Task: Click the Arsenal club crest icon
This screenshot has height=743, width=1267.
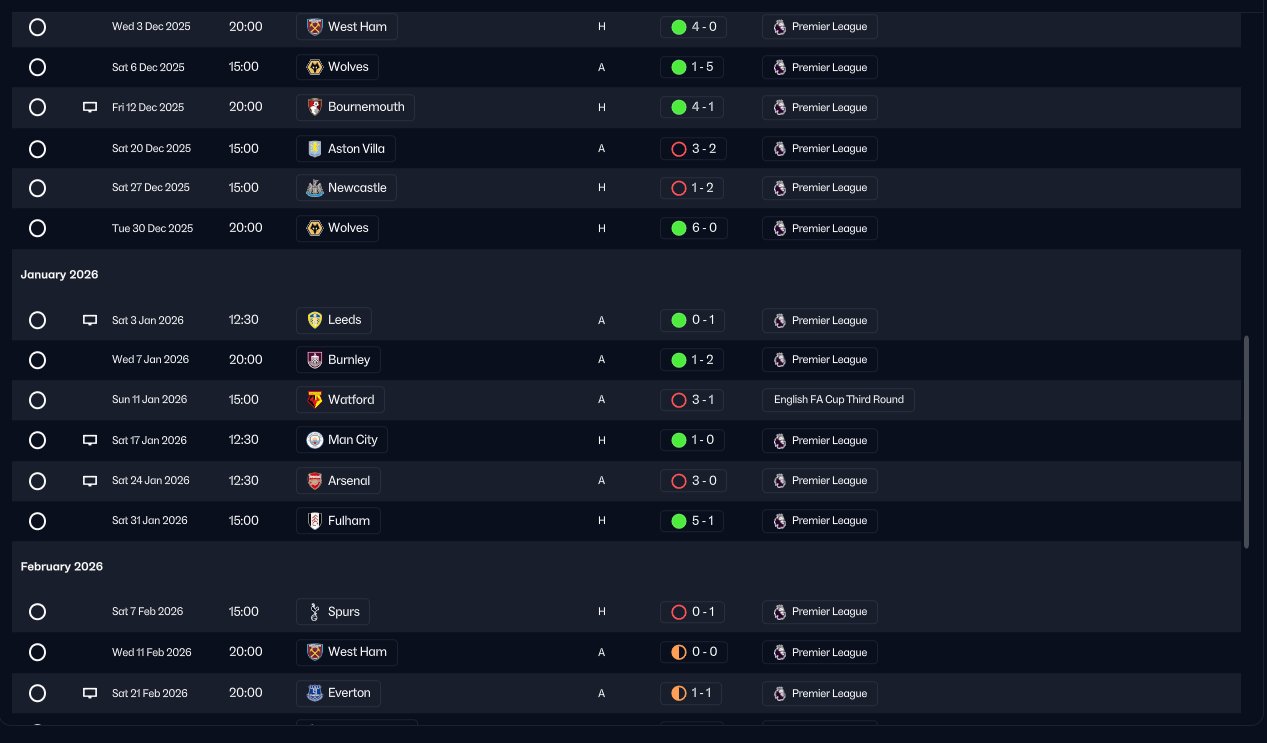Action: (314, 481)
